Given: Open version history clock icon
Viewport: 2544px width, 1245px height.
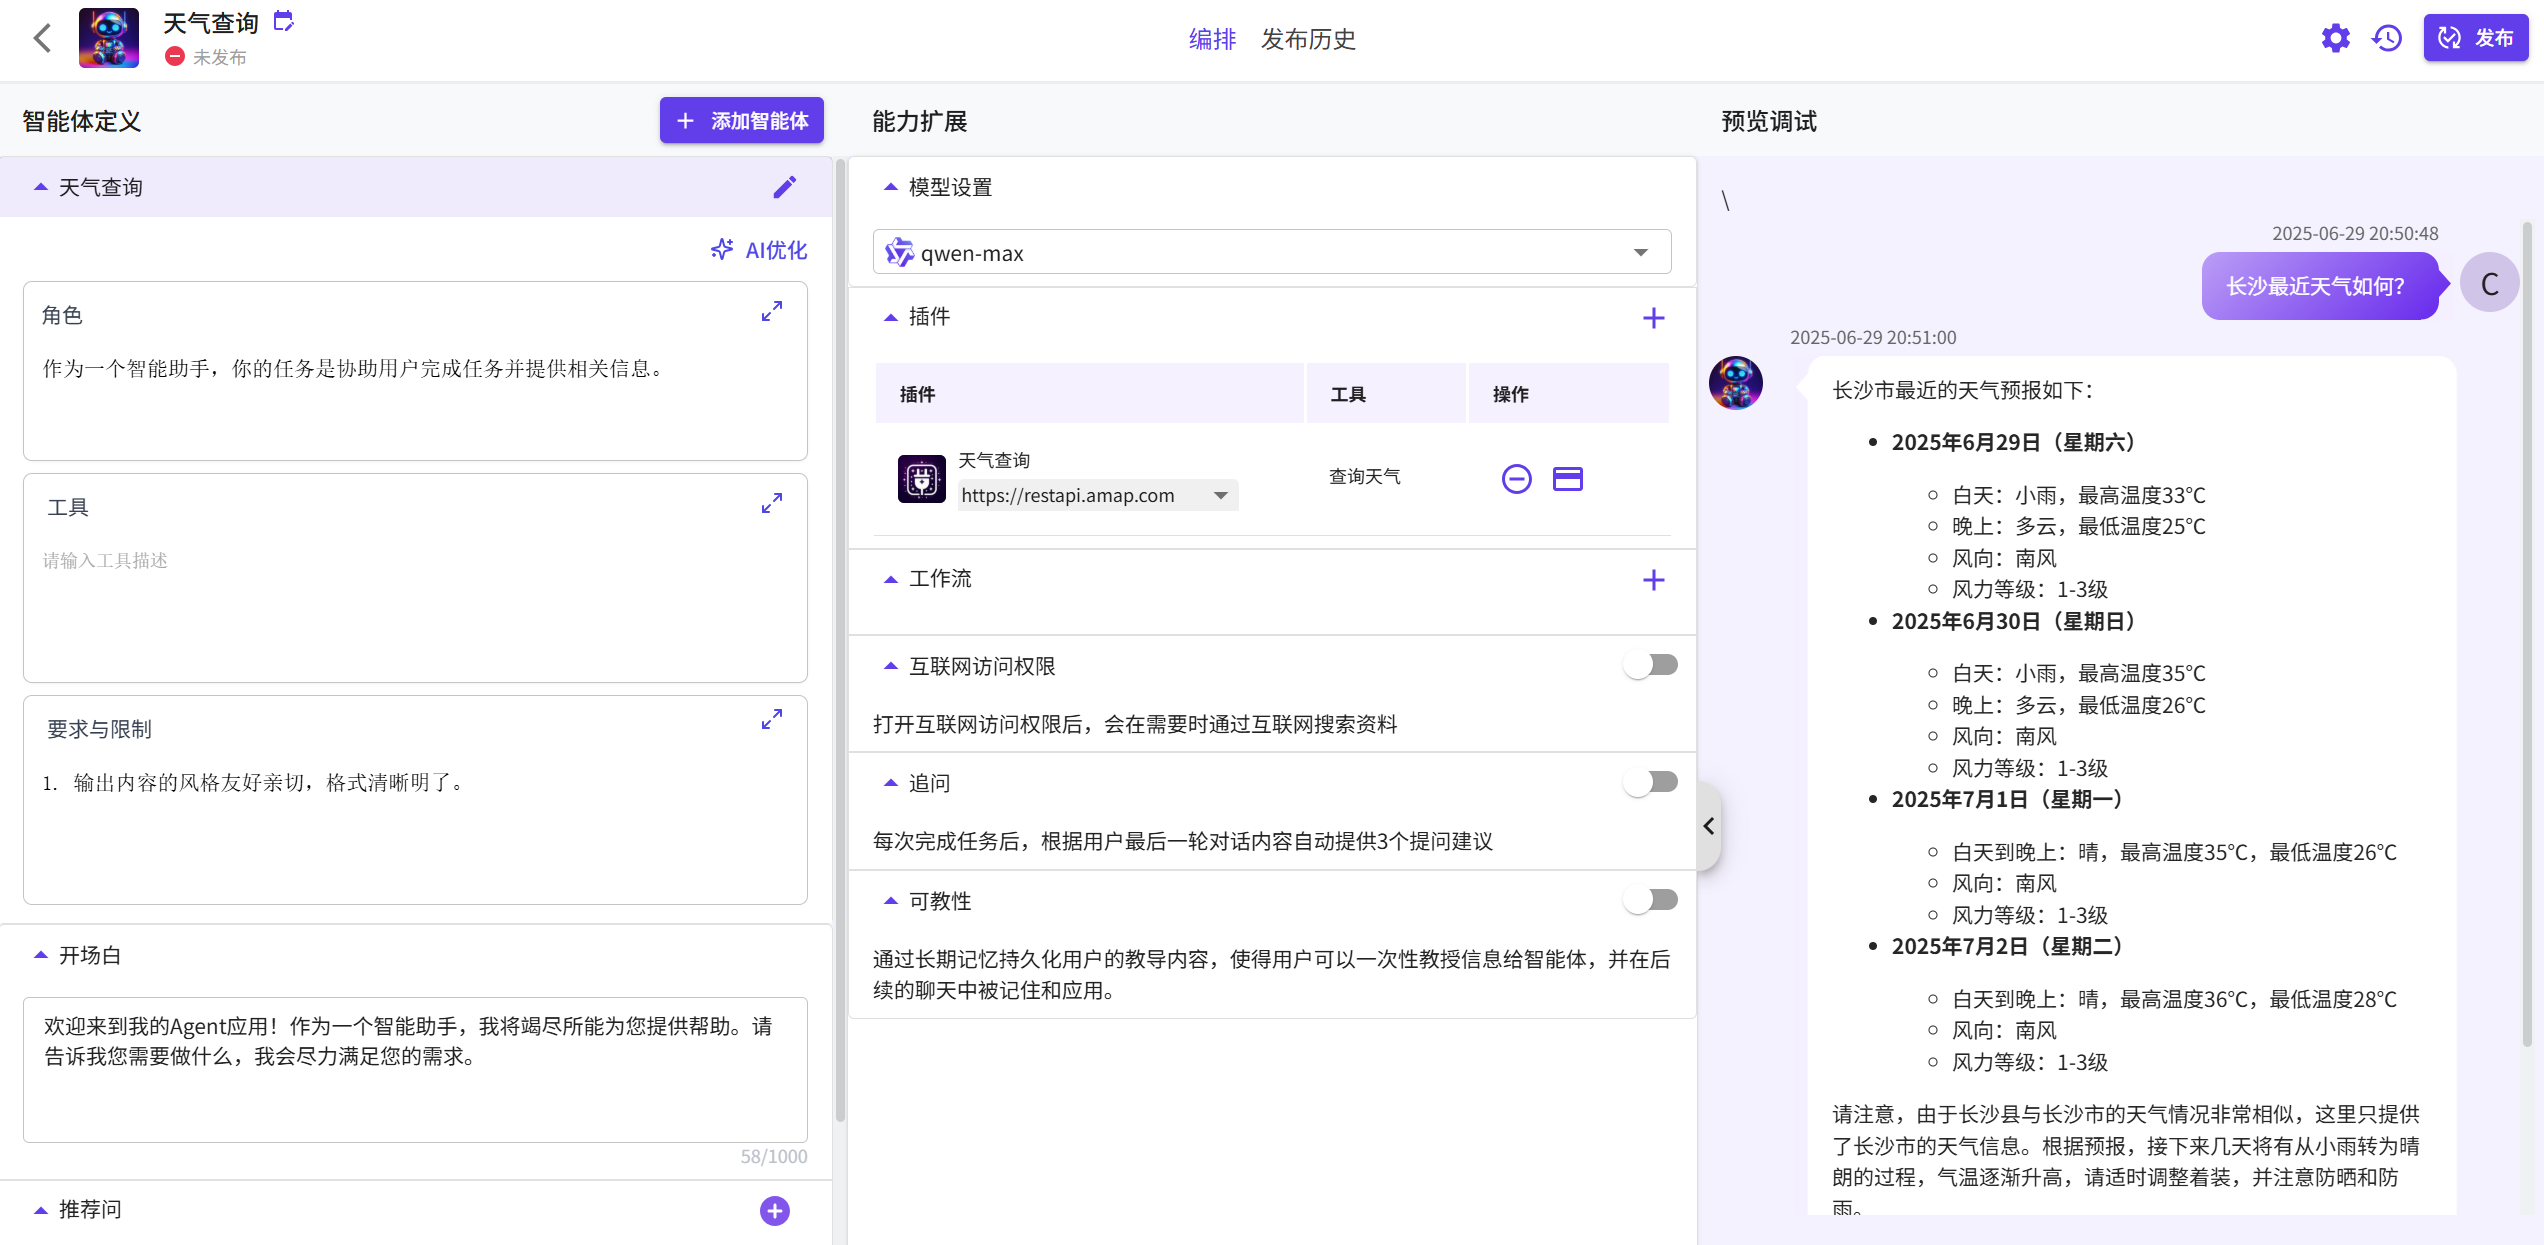Looking at the screenshot, I should [x=2387, y=38].
